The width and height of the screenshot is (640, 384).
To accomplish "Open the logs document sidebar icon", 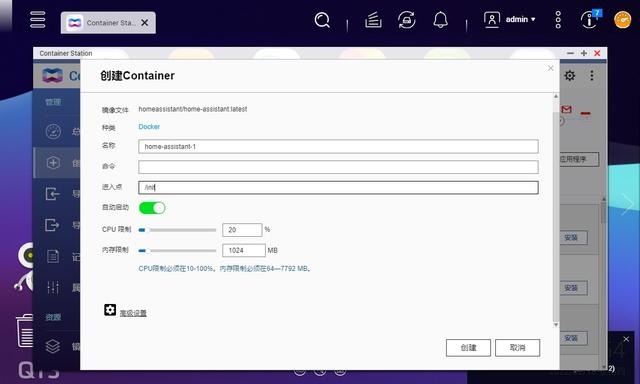I will point(53,256).
